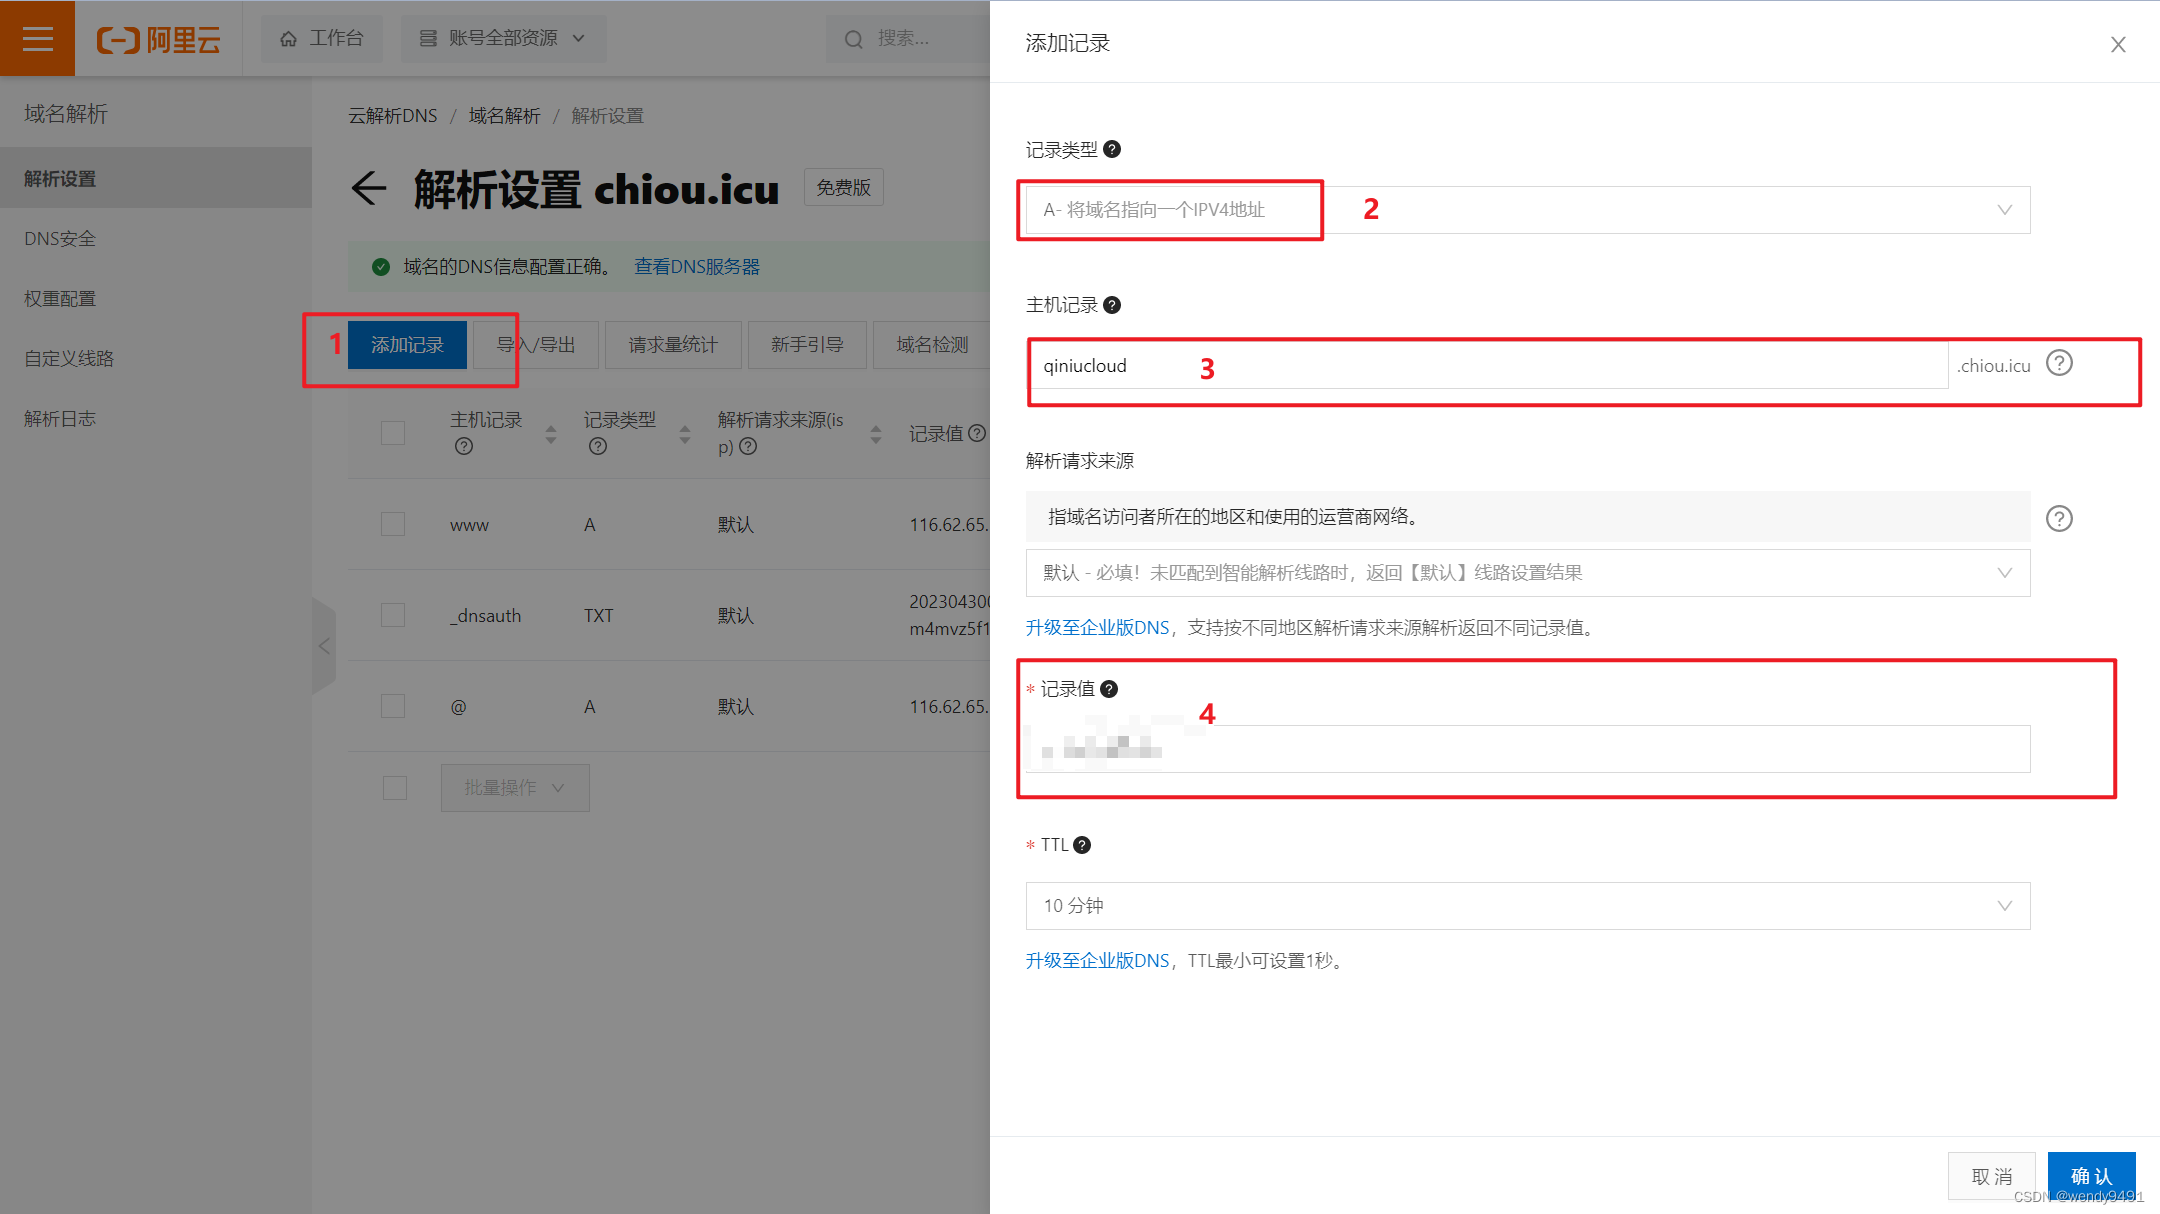Open 解析日志 in the left sidebar
The image size is (2160, 1214).
pyautogui.click(x=60, y=419)
